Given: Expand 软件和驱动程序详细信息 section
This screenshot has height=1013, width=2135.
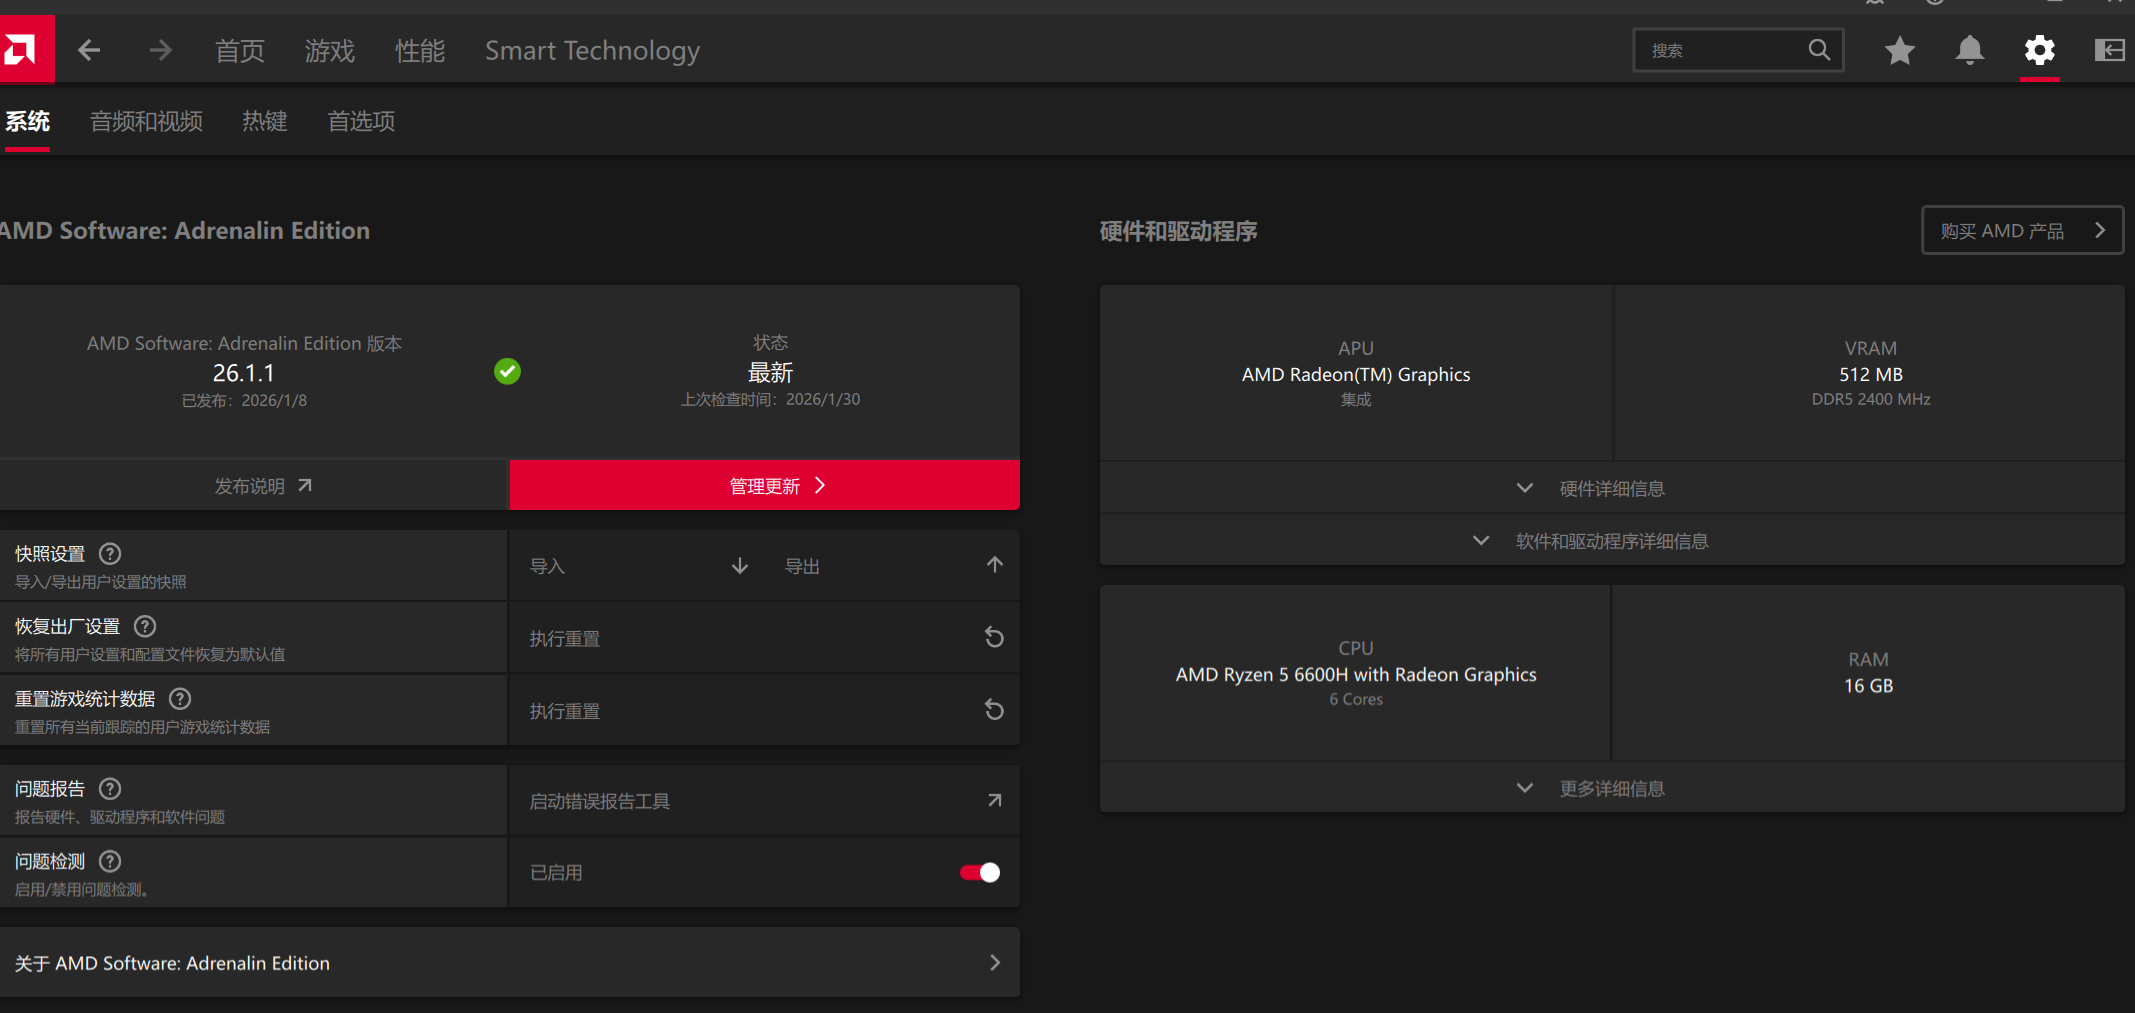Looking at the screenshot, I should 1612,541.
